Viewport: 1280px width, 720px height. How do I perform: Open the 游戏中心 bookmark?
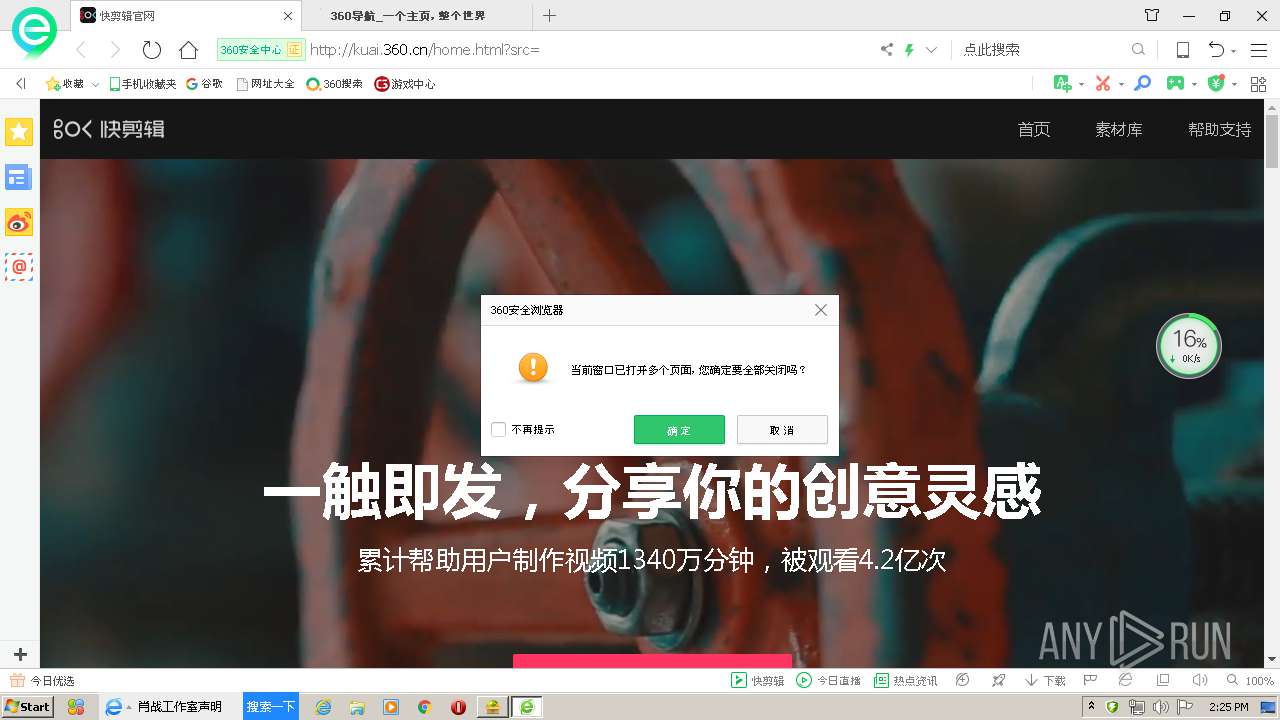point(405,84)
